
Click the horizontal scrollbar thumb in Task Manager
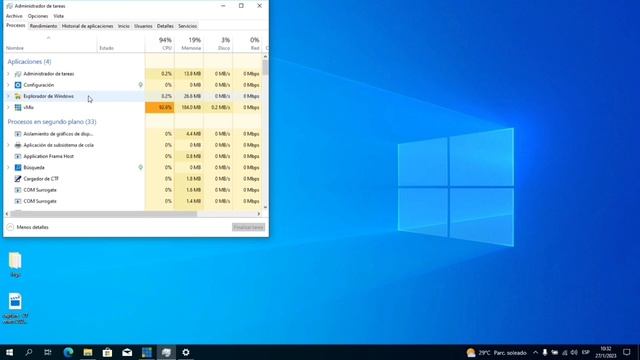tap(103, 213)
